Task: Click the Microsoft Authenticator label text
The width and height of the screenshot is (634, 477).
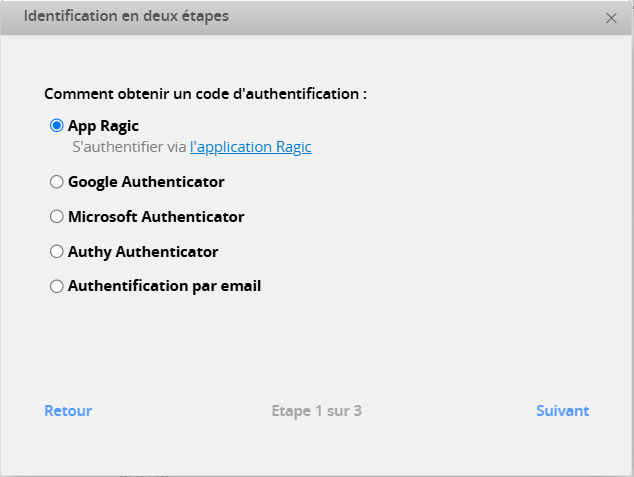Action: tap(156, 217)
